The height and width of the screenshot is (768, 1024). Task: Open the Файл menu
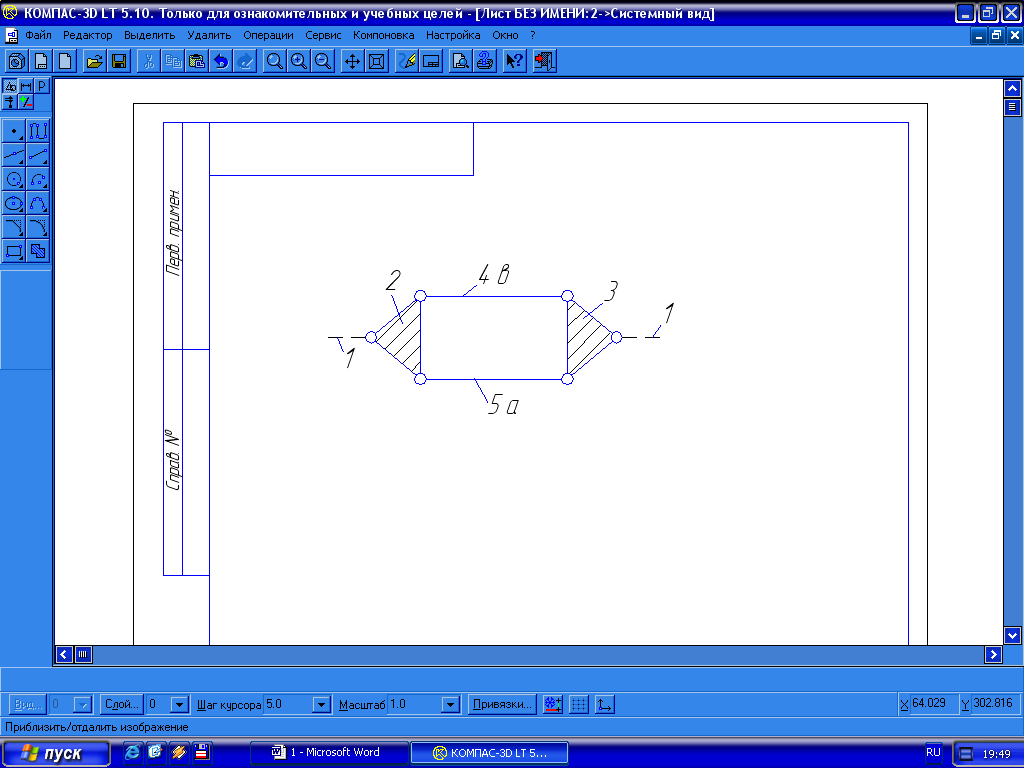tap(39, 35)
